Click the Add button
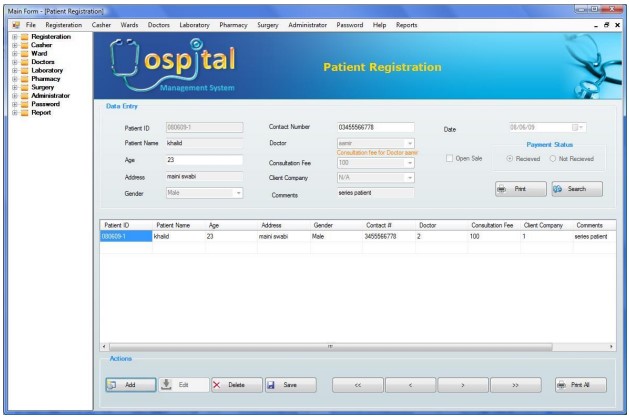Viewport: 629px width, 419px height. (x=131, y=385)
